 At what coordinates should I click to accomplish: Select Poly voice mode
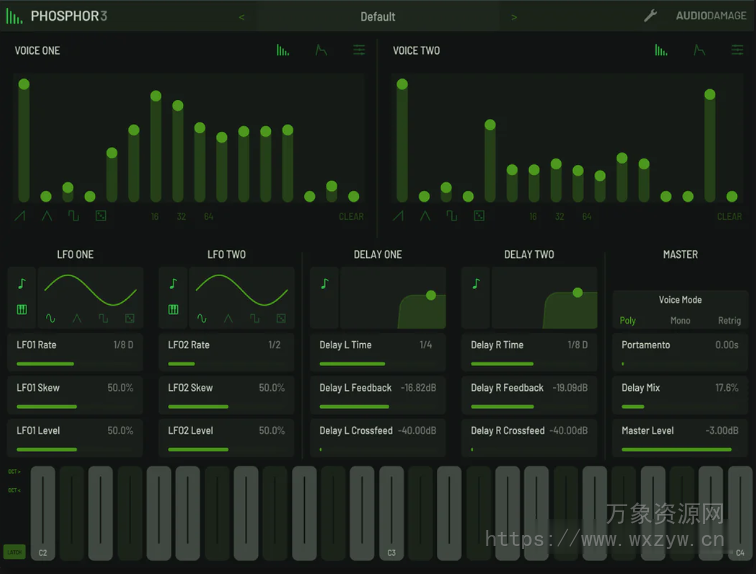pos(628,321)
